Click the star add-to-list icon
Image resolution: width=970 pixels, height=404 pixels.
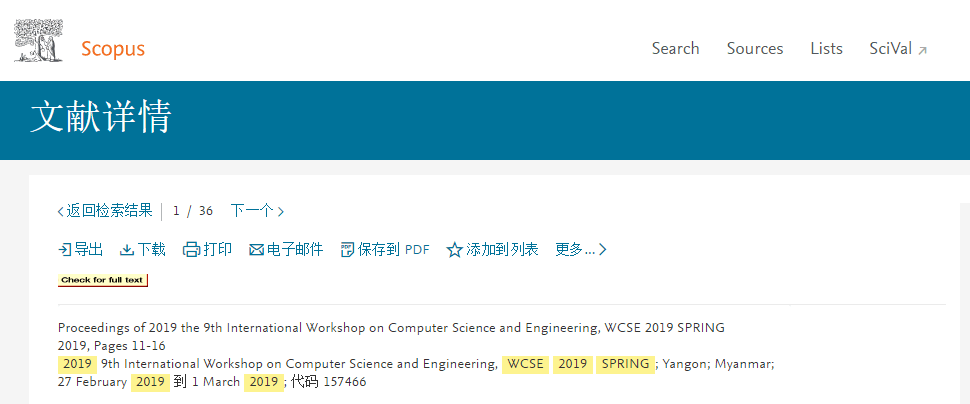[x=455, y=250]
